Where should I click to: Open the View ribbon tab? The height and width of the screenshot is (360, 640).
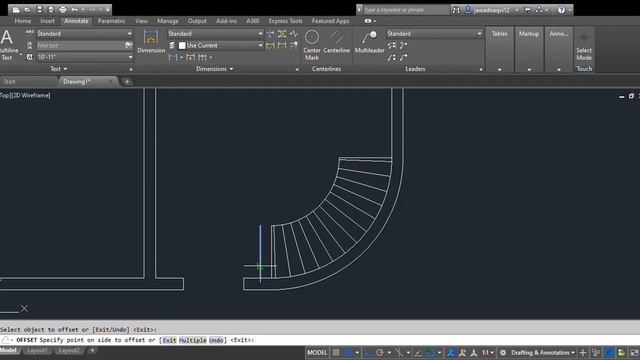(141, 21)
